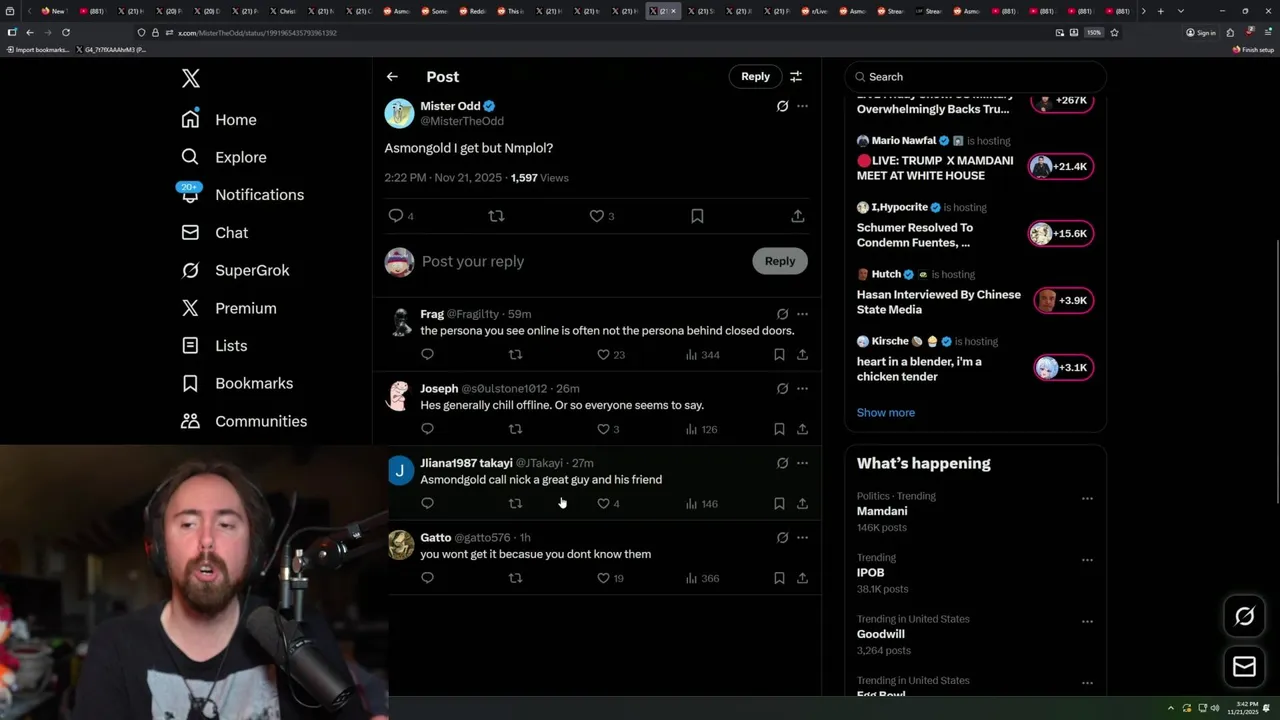Screen dimensions: 1280x720
Task: Open more options on Joseph's reply
Action: point(802,388)
